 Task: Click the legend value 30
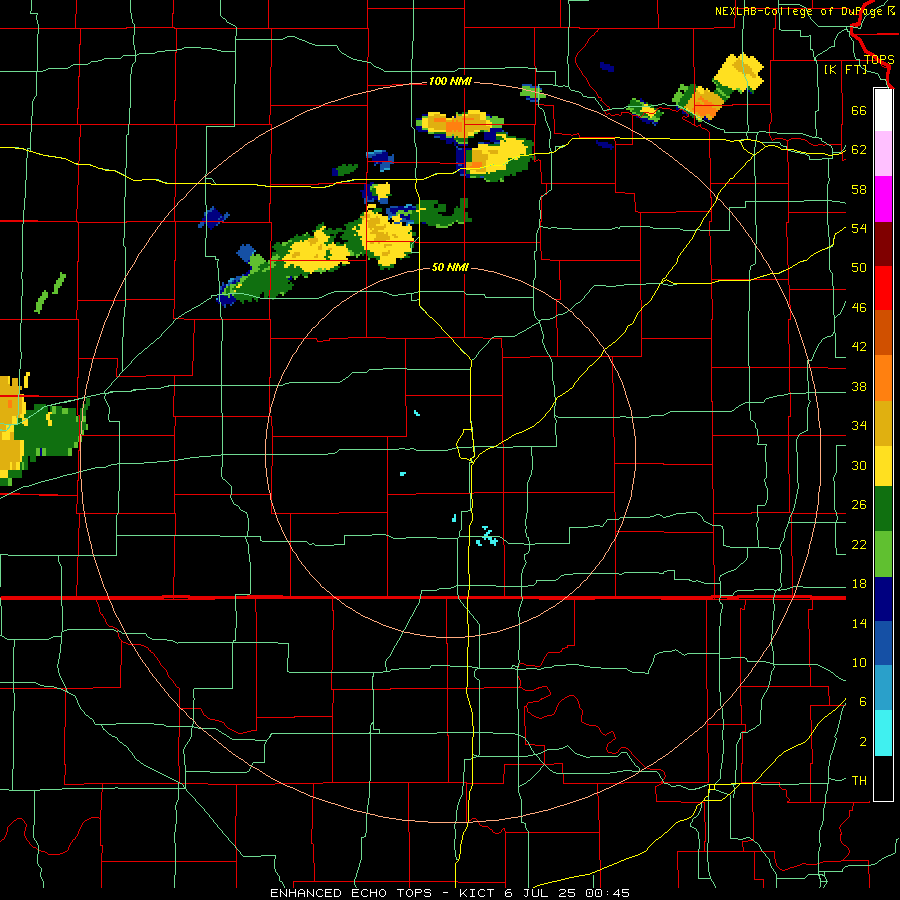tap(859, 465)
